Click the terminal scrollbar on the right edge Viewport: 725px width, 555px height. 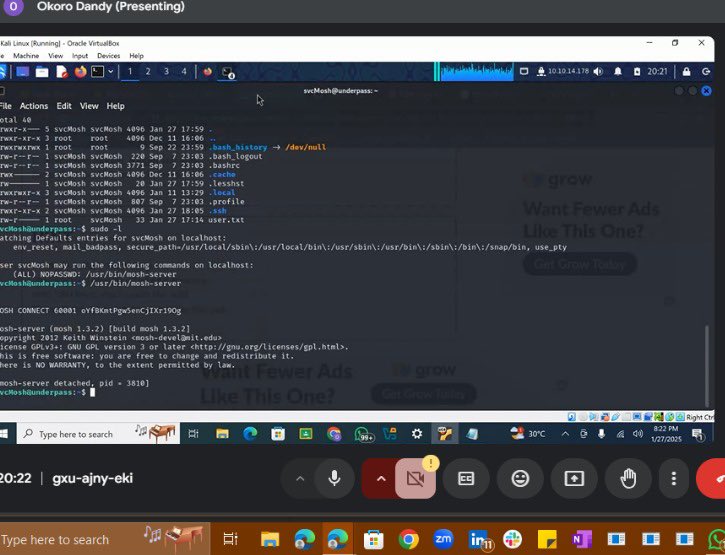(707, 365)
